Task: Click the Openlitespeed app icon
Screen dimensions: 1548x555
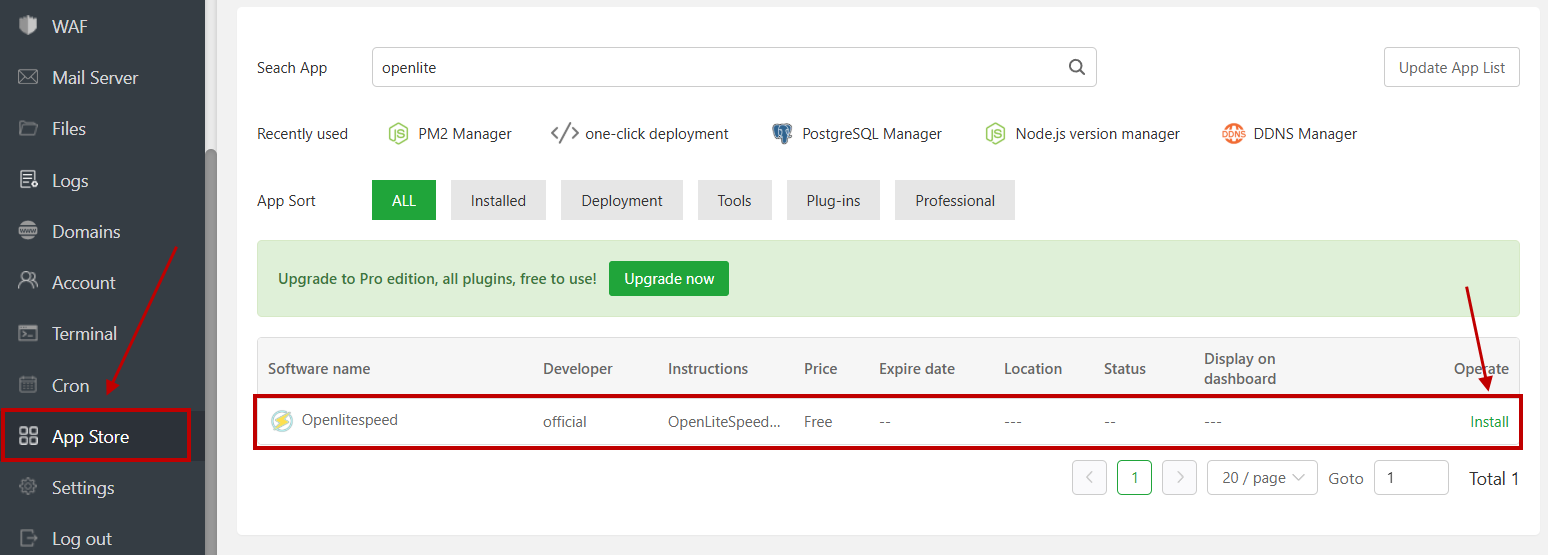Action: pyautogui.click(x=282, y=421)
